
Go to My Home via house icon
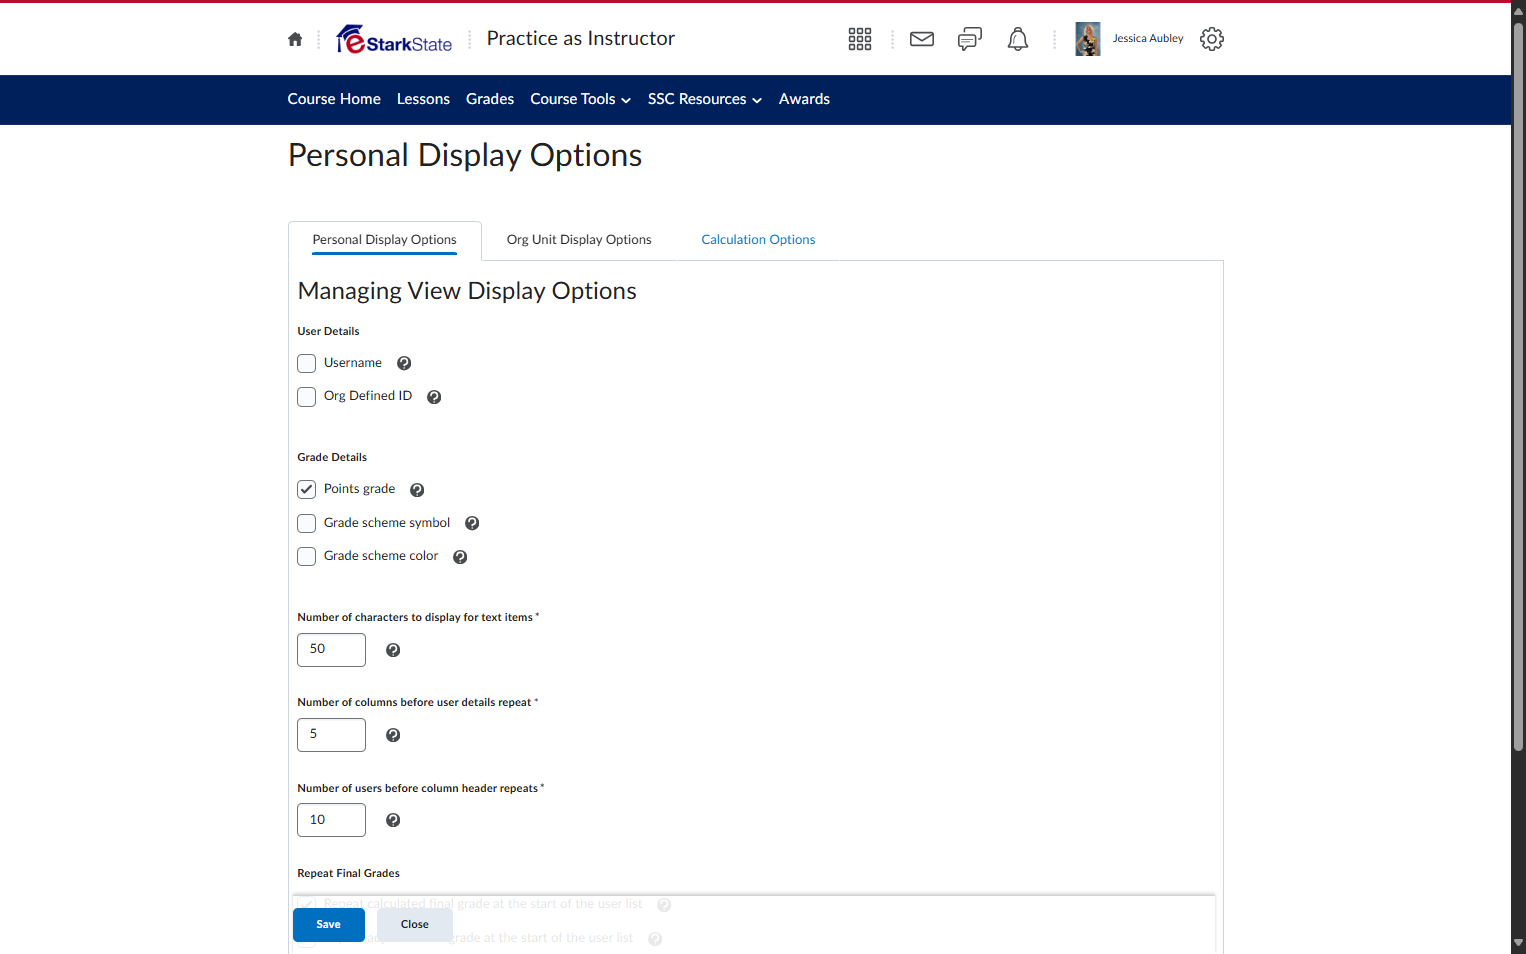295,39
